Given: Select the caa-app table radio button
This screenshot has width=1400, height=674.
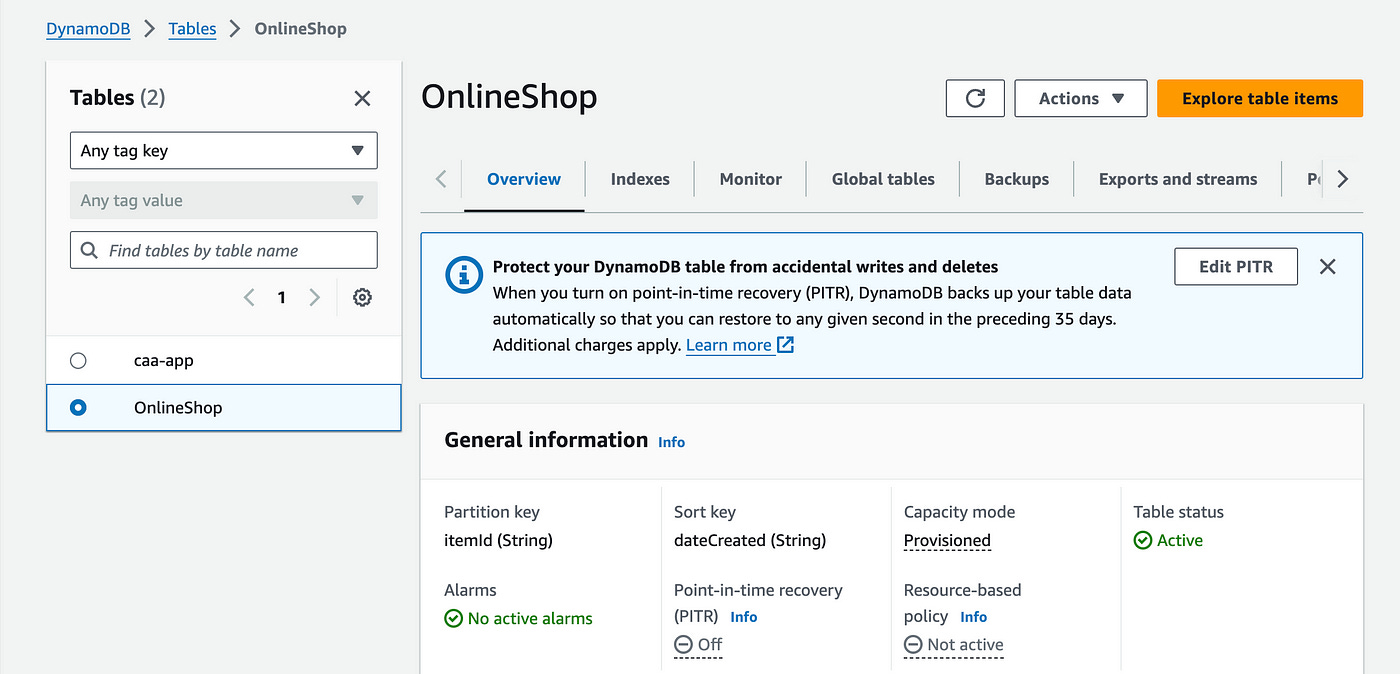Looking at the screenshot, I should 78,360.
